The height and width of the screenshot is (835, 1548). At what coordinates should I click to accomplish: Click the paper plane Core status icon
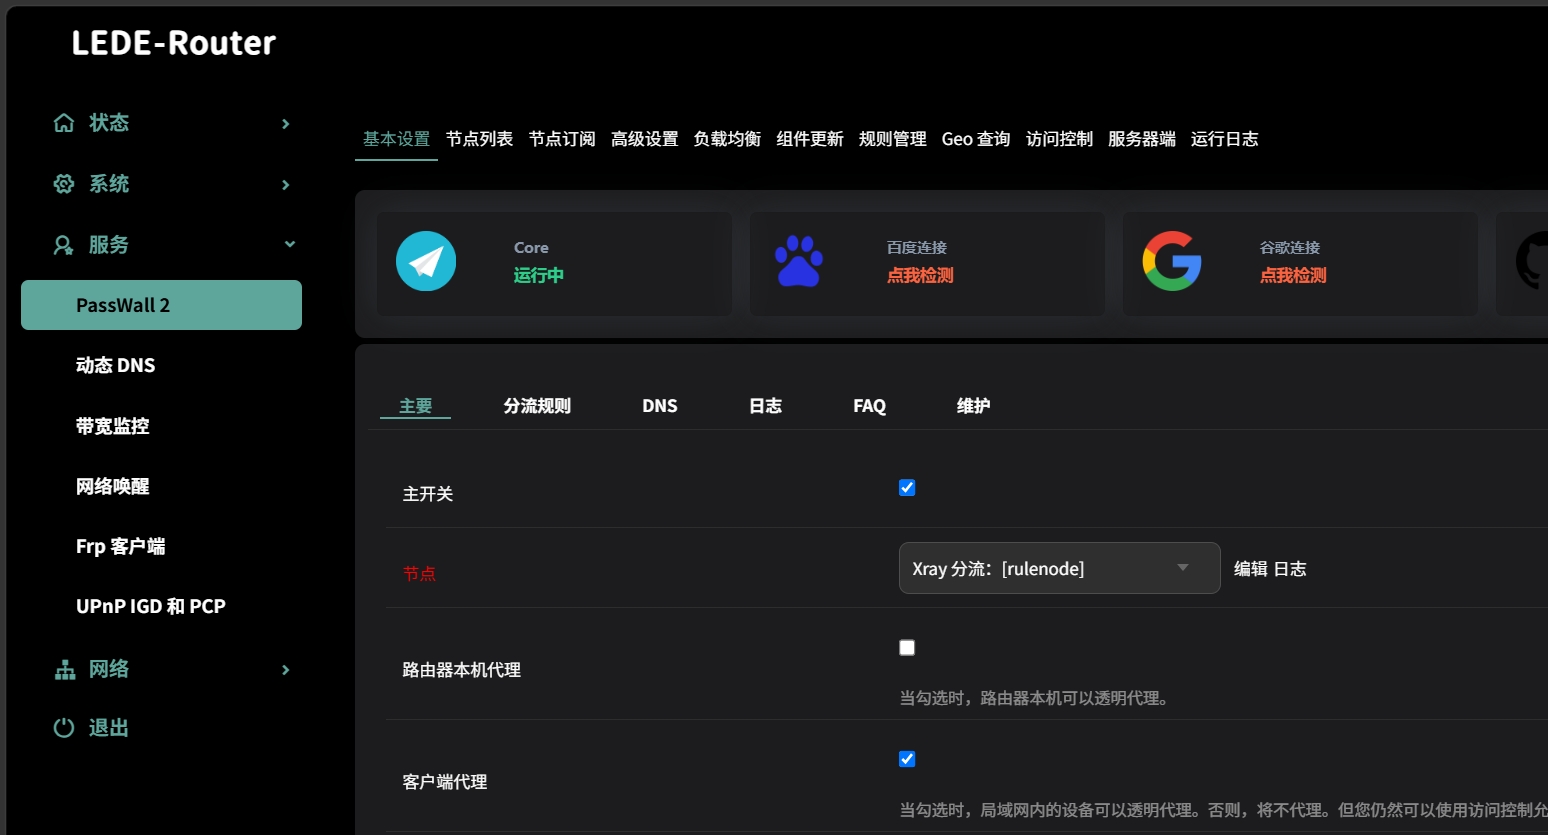tap(426, 261)
